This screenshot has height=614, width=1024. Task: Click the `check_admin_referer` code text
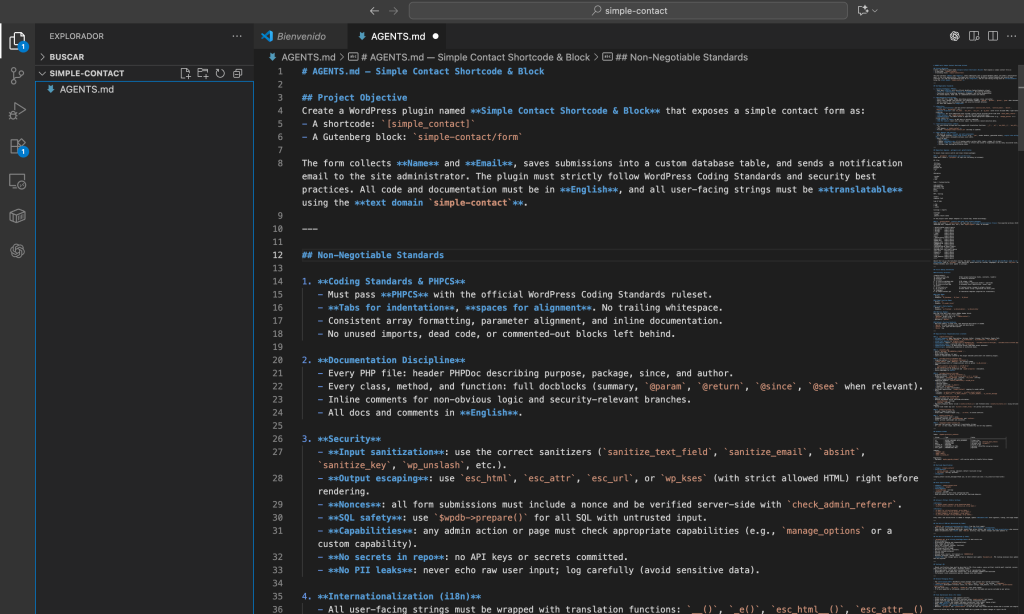point(844,505)
